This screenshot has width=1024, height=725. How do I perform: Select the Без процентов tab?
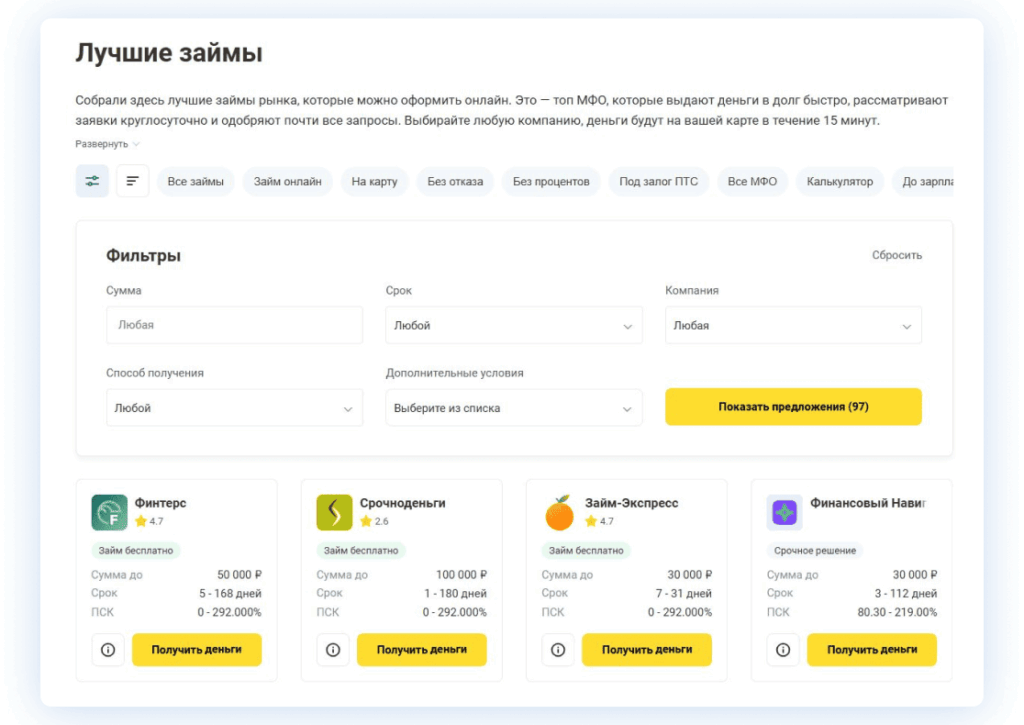tap(551, 182)
